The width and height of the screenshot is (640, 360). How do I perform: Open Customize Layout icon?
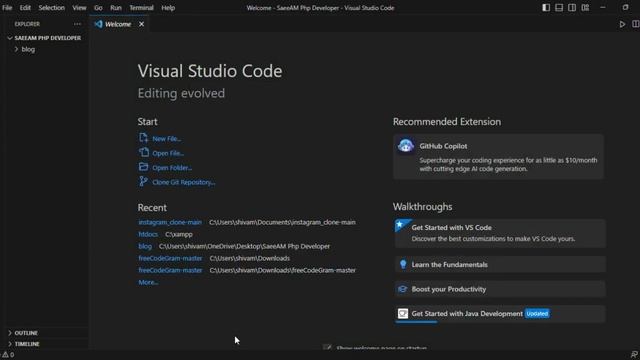(585, 8)
